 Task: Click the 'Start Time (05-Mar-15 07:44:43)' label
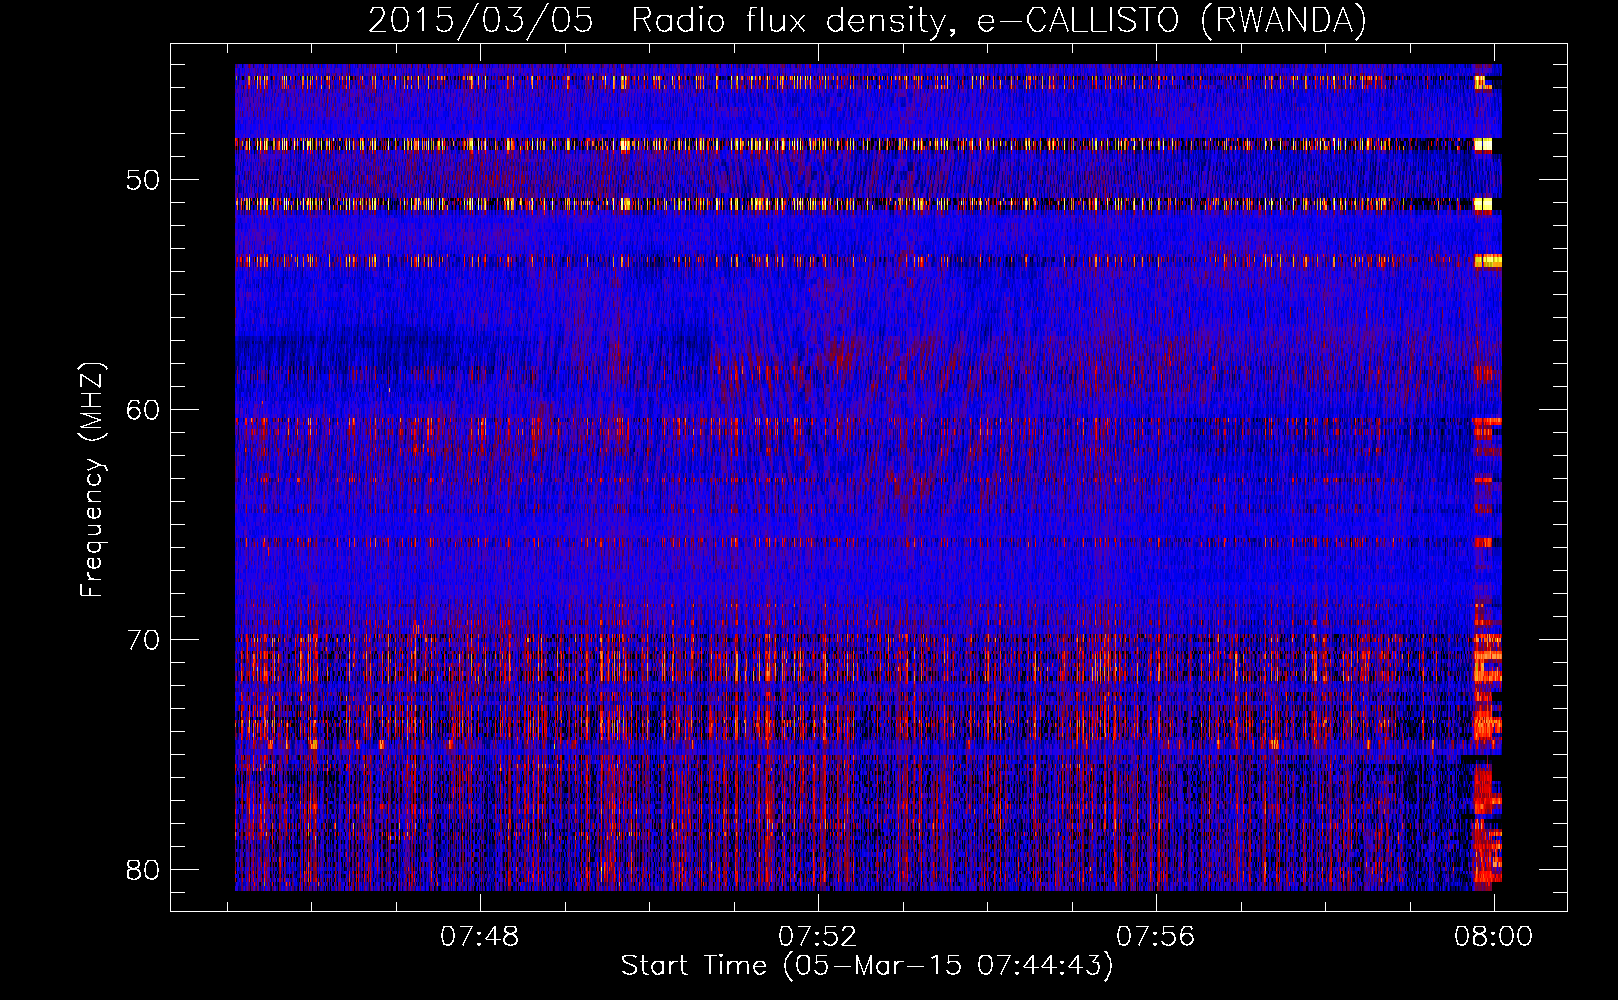[x=867, y=966]
